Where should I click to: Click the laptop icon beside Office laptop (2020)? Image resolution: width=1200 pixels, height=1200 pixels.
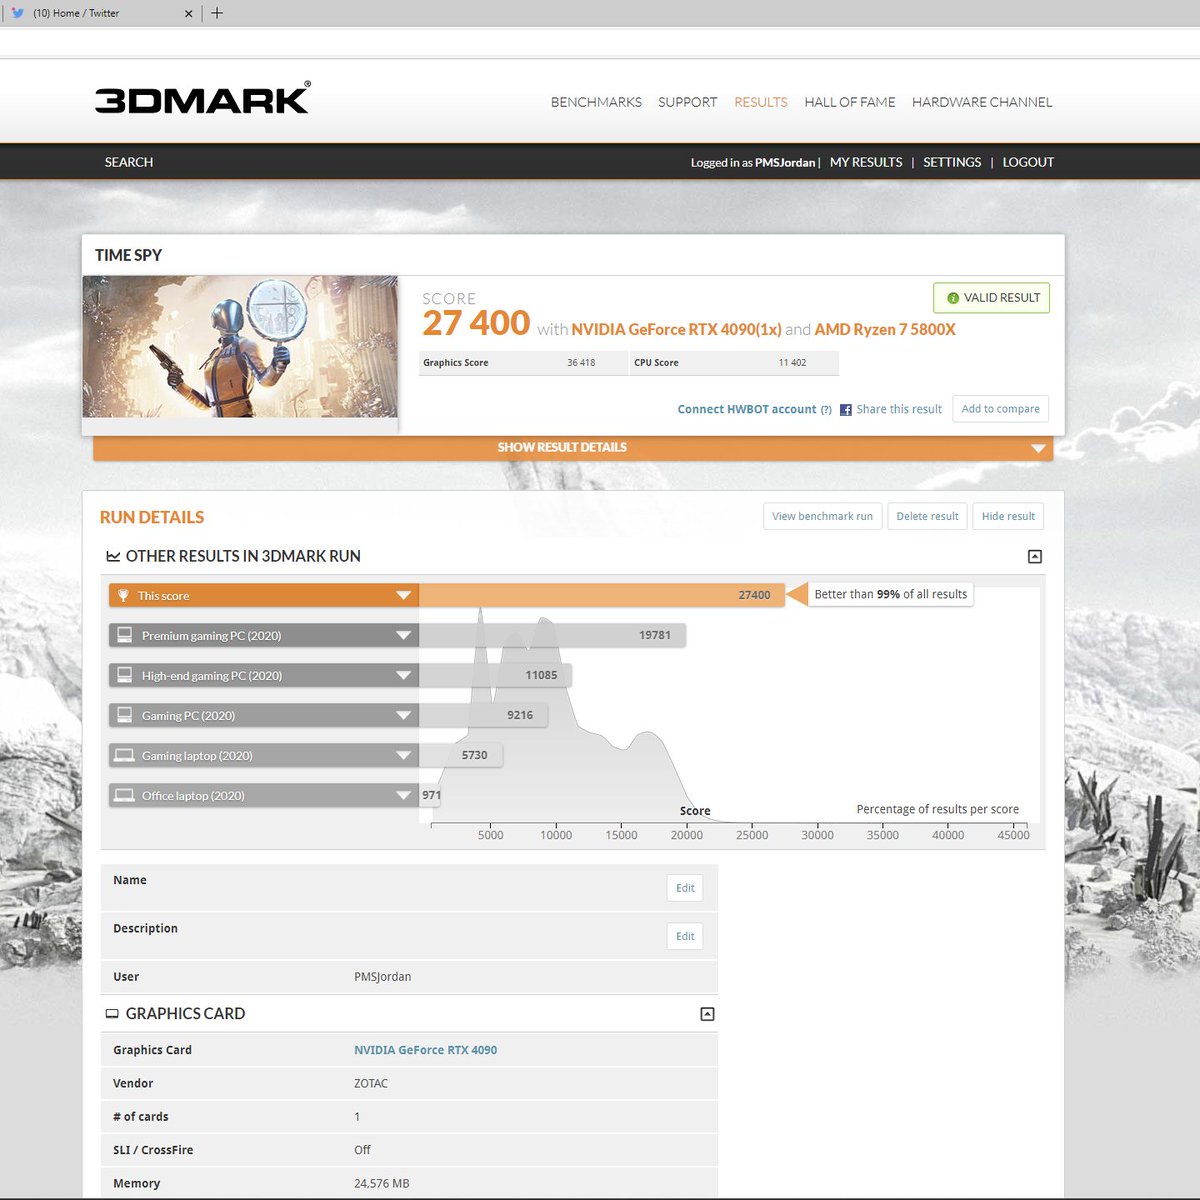[125, 795]
